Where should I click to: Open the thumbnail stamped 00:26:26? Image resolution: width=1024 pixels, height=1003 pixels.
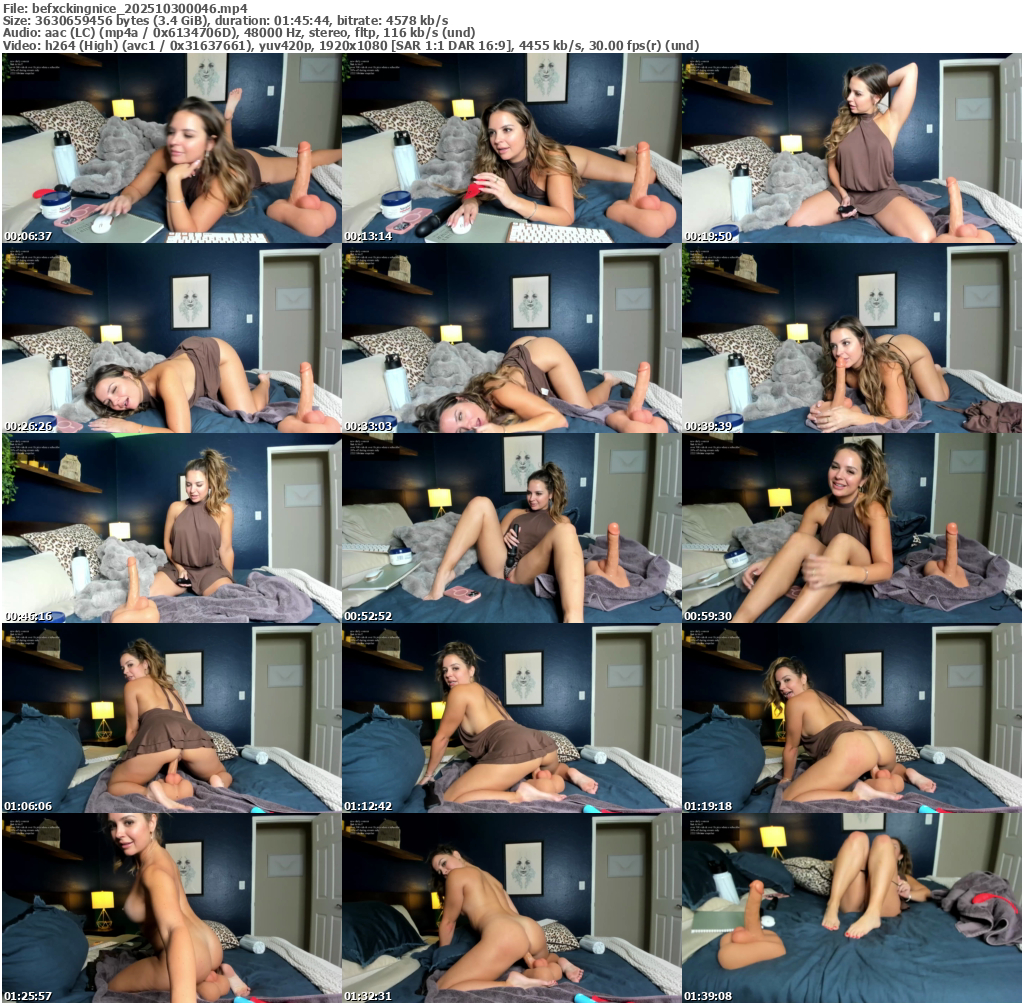tap(172, 338)
